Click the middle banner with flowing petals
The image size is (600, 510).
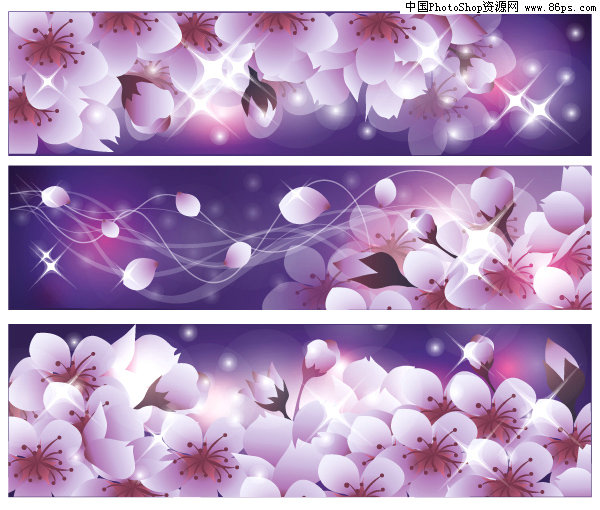[300, 238]
